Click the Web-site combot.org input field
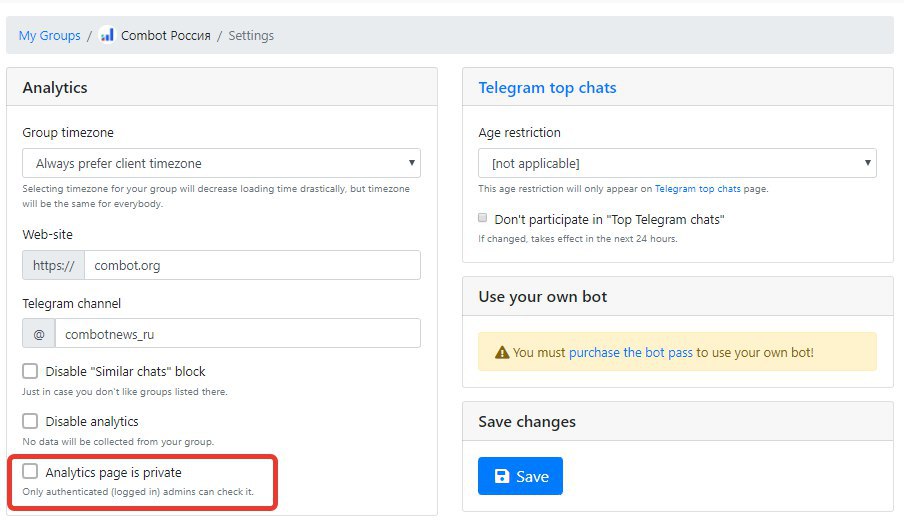The width and height of the screenshot is (904, 522). click(253, 265)
